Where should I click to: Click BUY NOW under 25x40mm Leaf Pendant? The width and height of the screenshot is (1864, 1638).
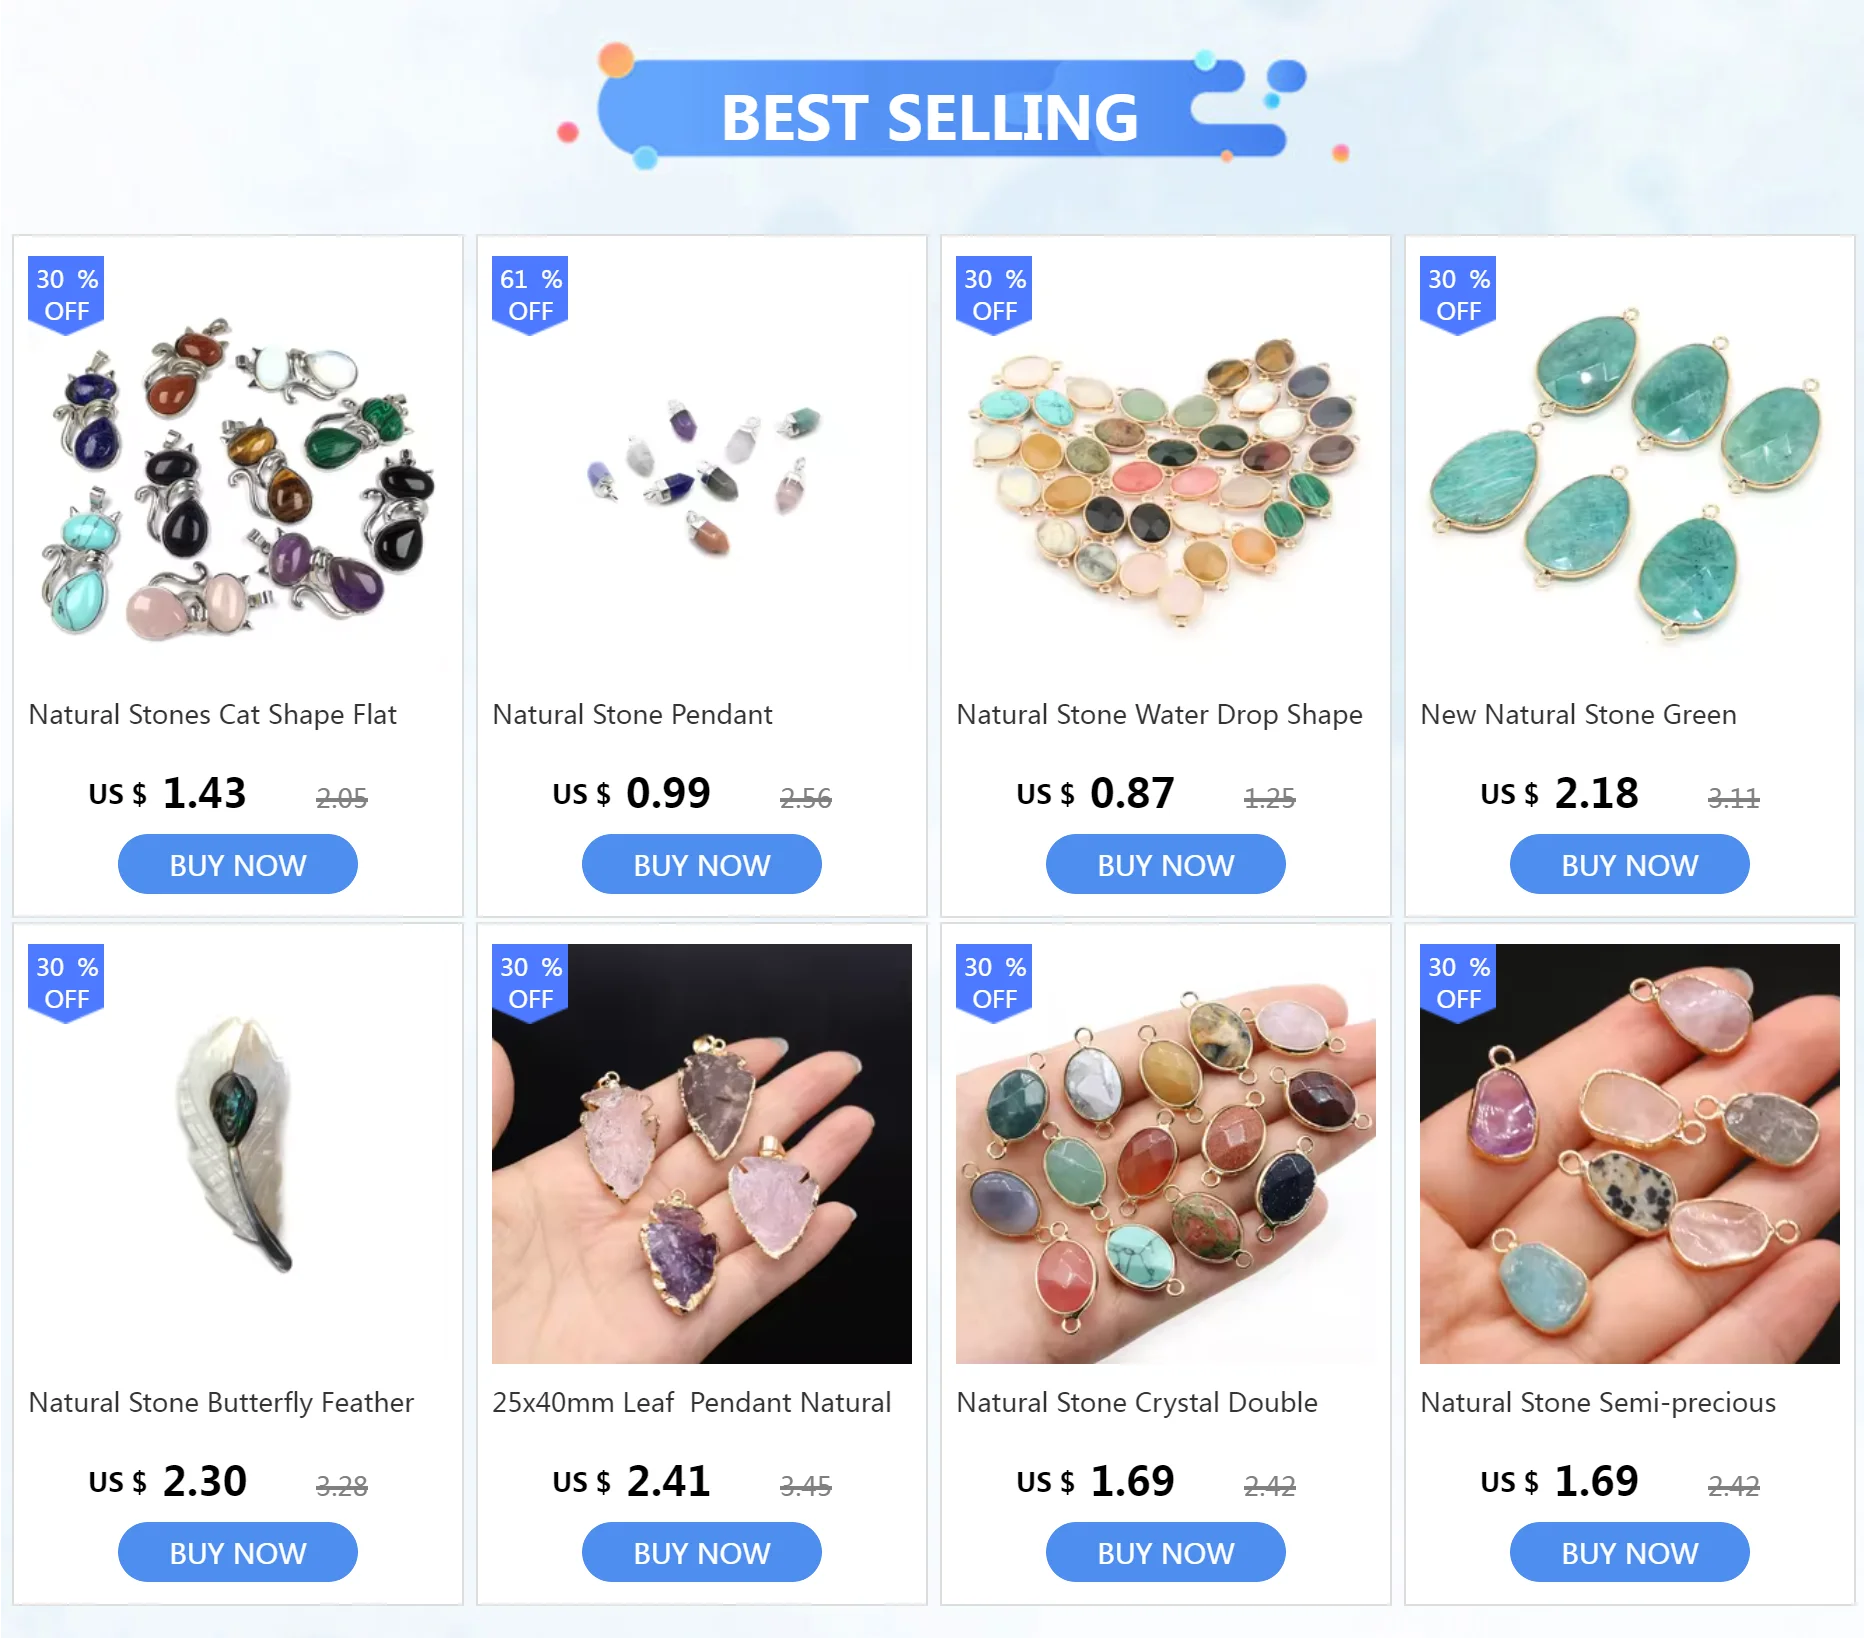[702, 1553]
